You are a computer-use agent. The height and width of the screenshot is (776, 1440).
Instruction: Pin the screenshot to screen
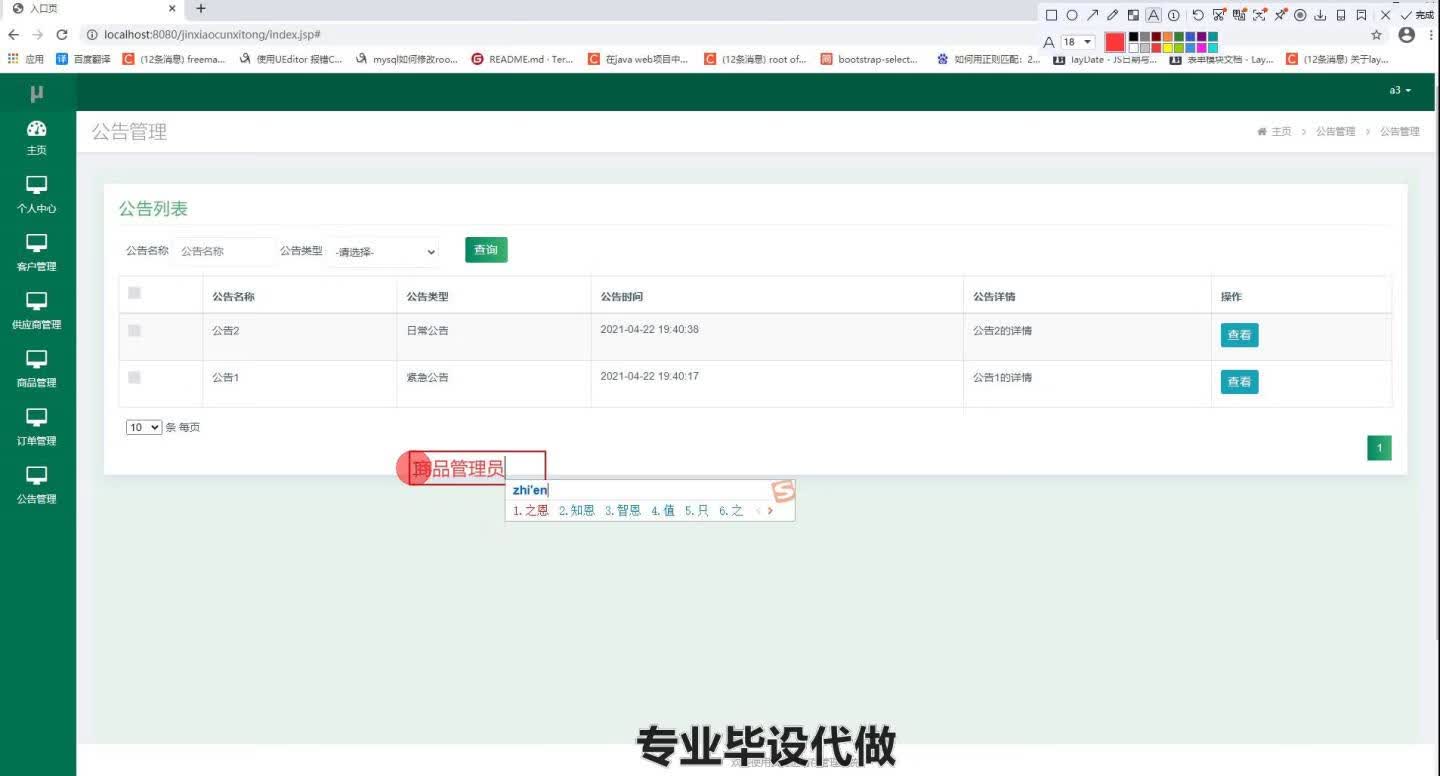pos(1280,15)
